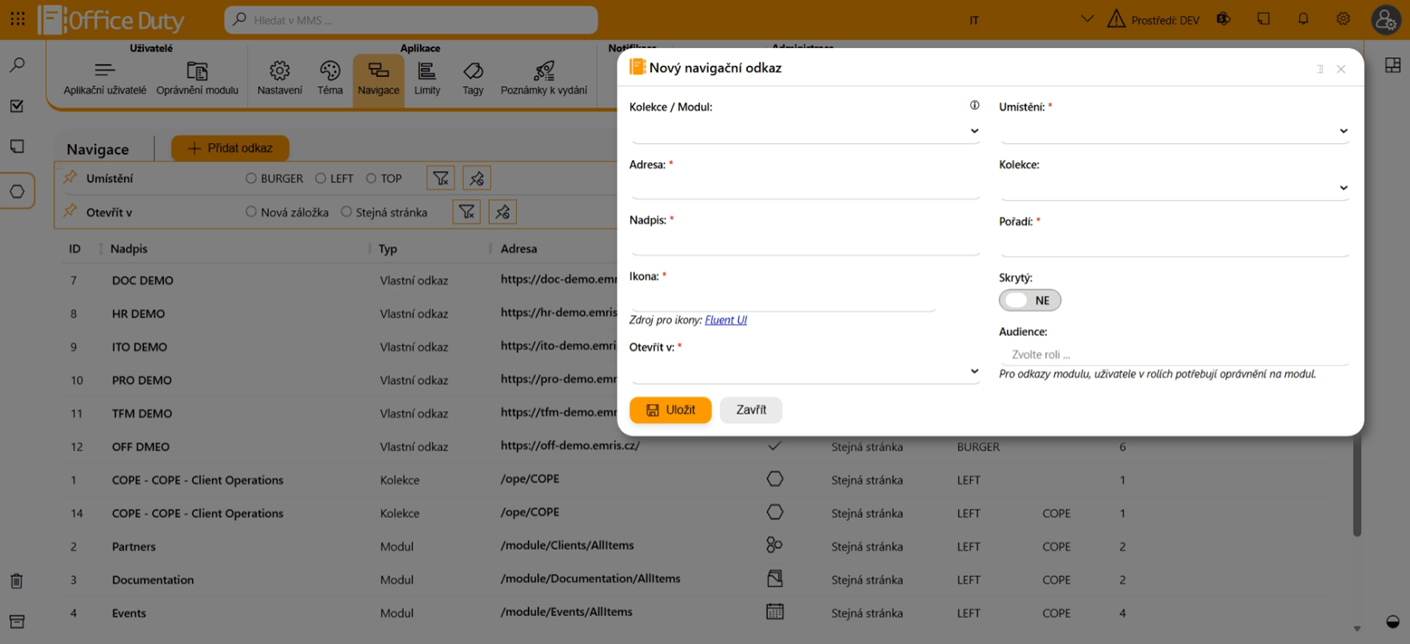Open the tasks checkbox icon in left sidebar
The height and width of the screenshot is (644, 1410).
[x=17, y=106]
